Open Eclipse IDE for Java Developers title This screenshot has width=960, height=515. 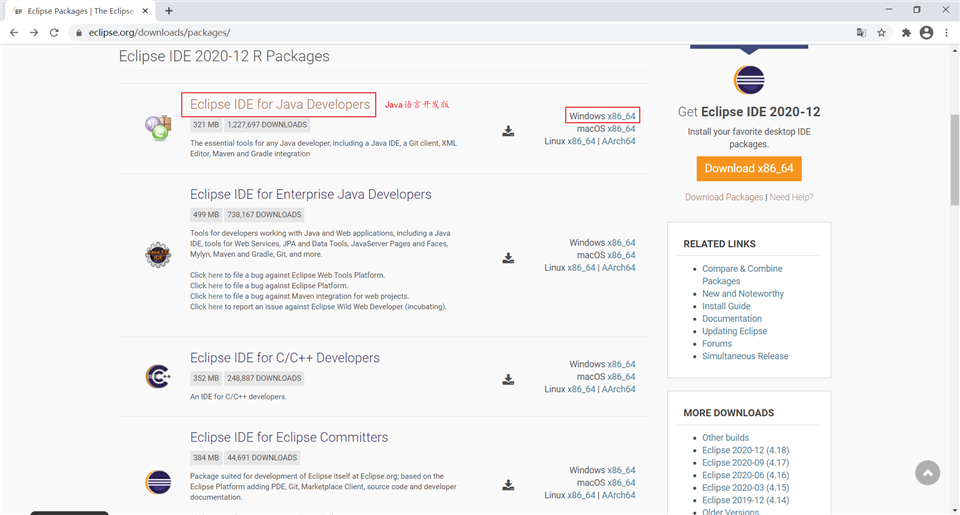pyautogui.click(x=280, y=104)
